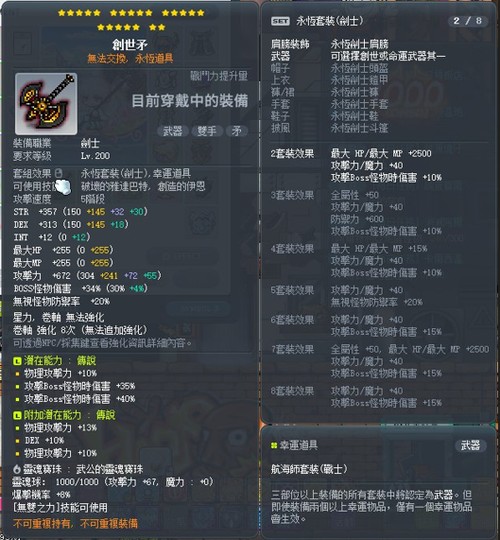
Task: Select the 雙手 tag
Action: click(x=207, y=131)
